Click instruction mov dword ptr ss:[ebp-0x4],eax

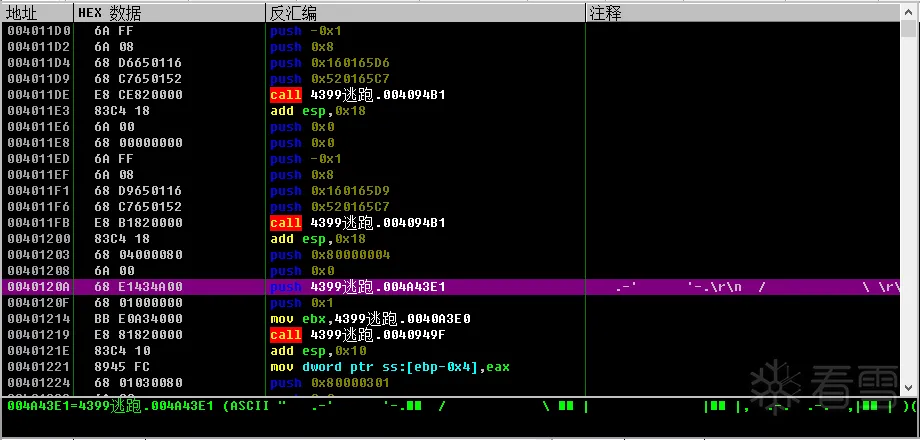[x=390, y=367]
